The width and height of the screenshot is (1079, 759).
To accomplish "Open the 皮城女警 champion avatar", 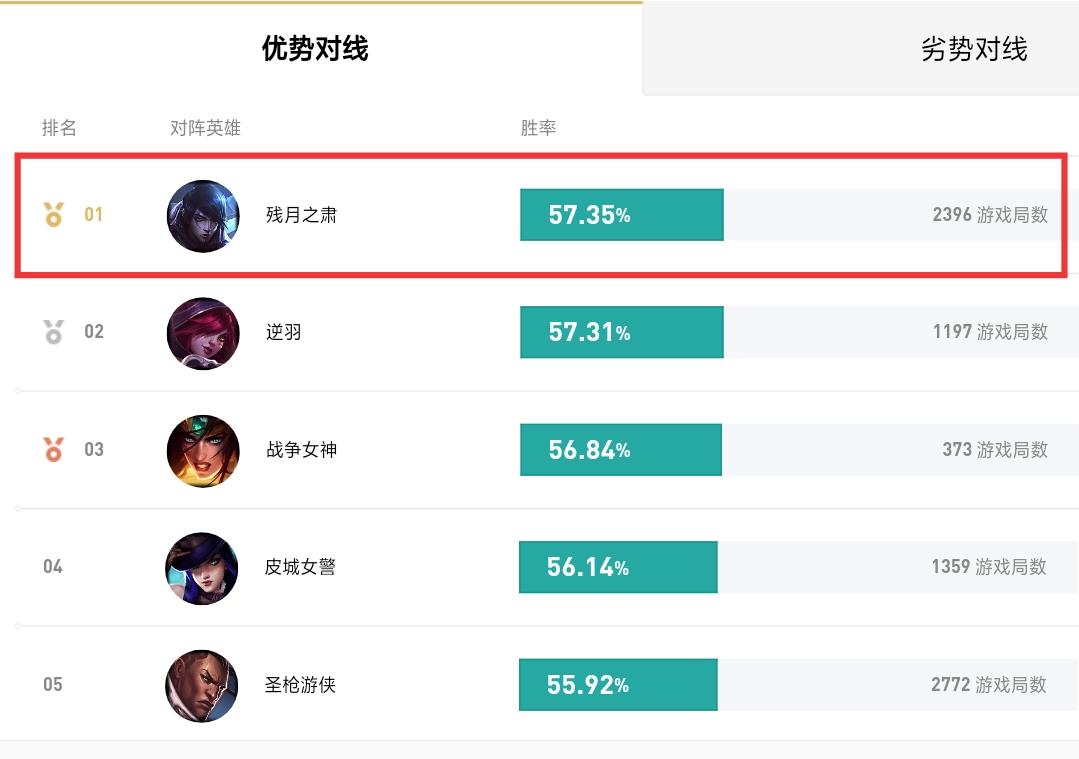I will click(202, 568).
